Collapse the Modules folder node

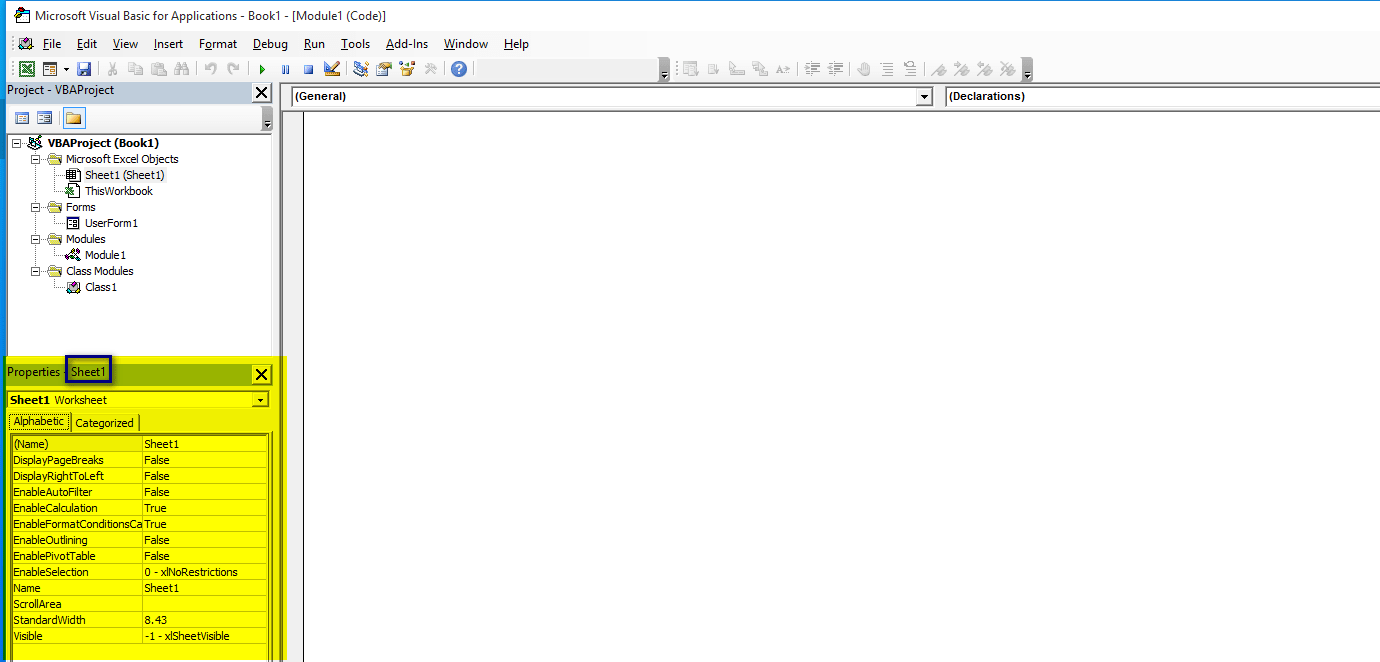36,239
